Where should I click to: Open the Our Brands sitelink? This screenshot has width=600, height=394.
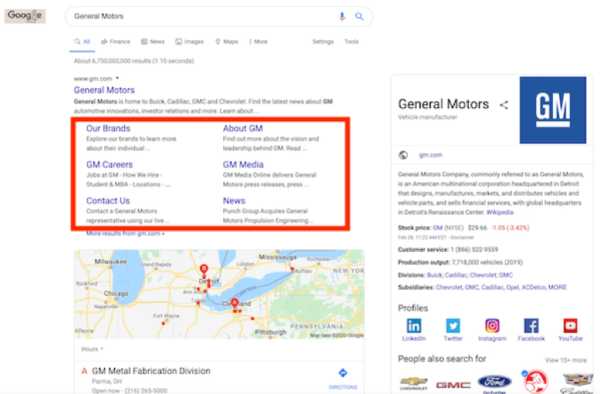[x=108, y=129]
